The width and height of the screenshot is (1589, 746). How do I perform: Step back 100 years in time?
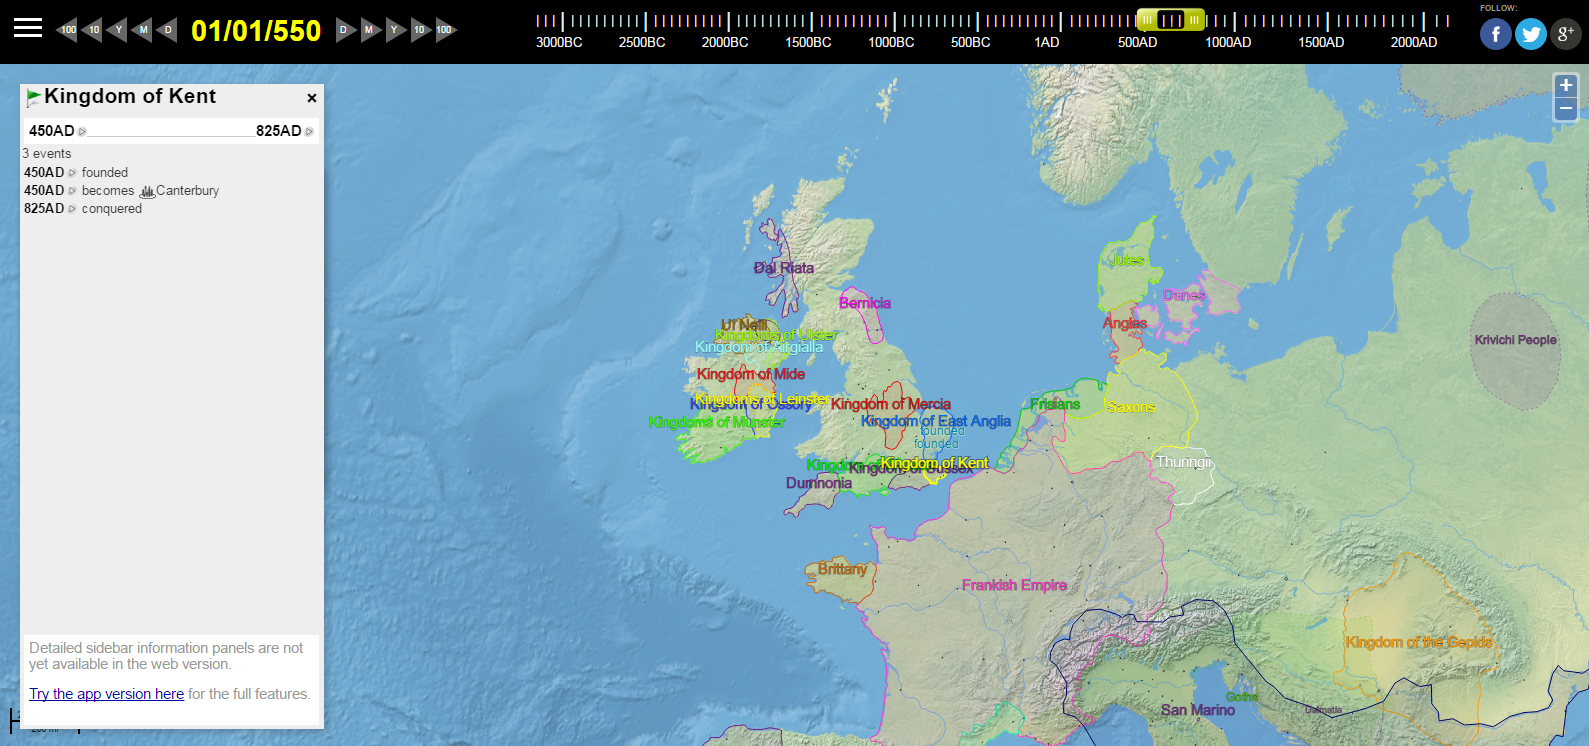tap(67, 30)
